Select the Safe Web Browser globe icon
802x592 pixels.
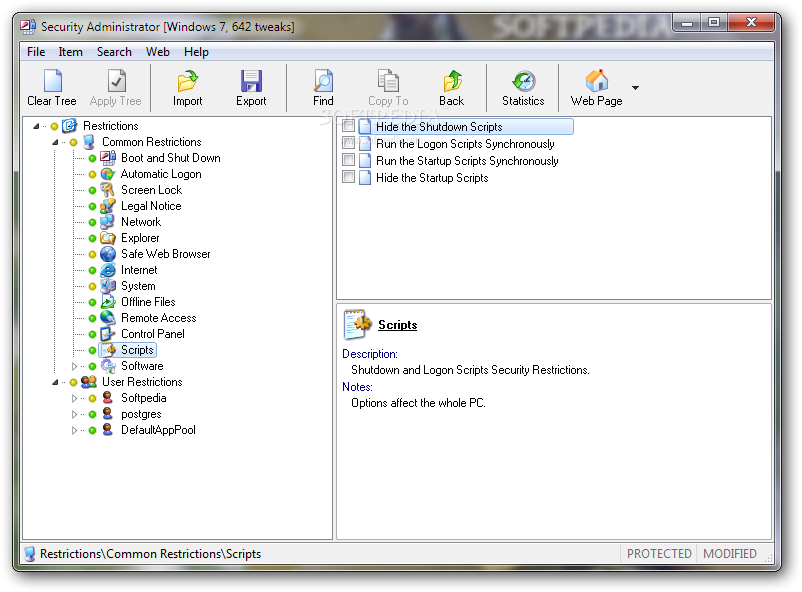tap(108, 254)
